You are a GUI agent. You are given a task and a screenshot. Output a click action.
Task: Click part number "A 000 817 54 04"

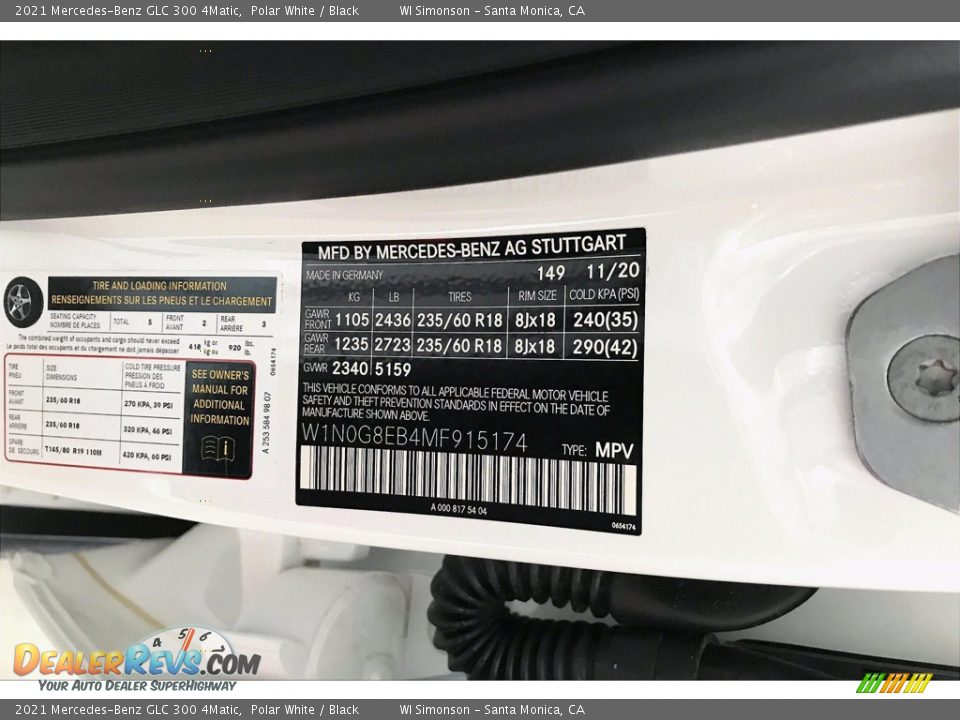(459, 509)
